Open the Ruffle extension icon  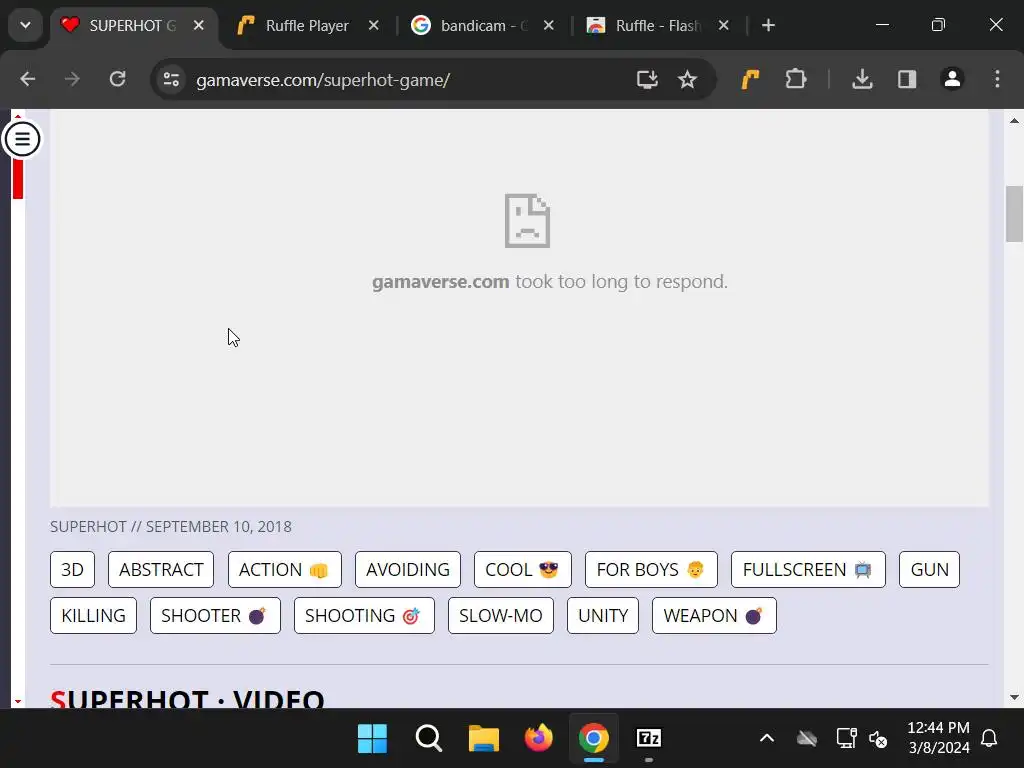pos(750,79)
